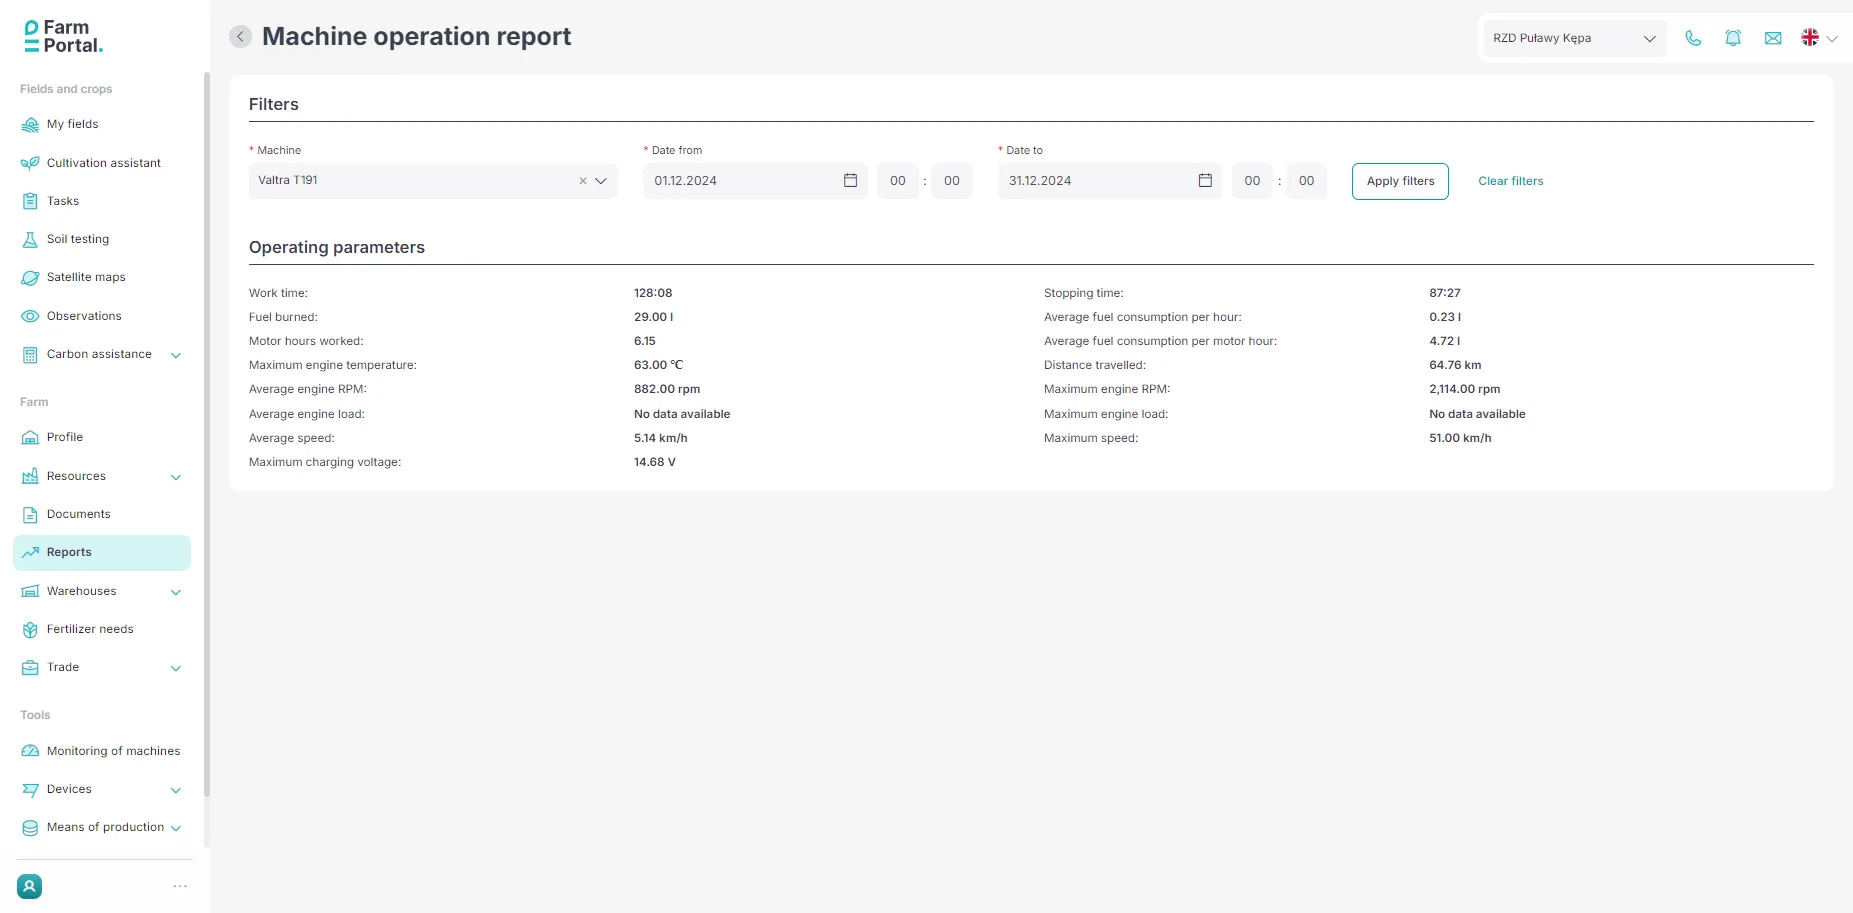Click the Warehouses building icon

click(30, 591)
